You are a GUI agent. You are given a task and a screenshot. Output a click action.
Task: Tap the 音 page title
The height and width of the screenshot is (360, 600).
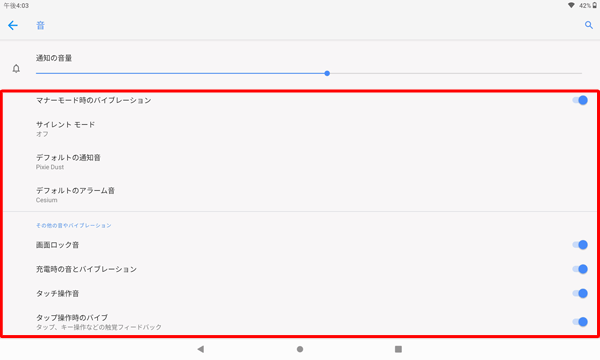(41, 26)
